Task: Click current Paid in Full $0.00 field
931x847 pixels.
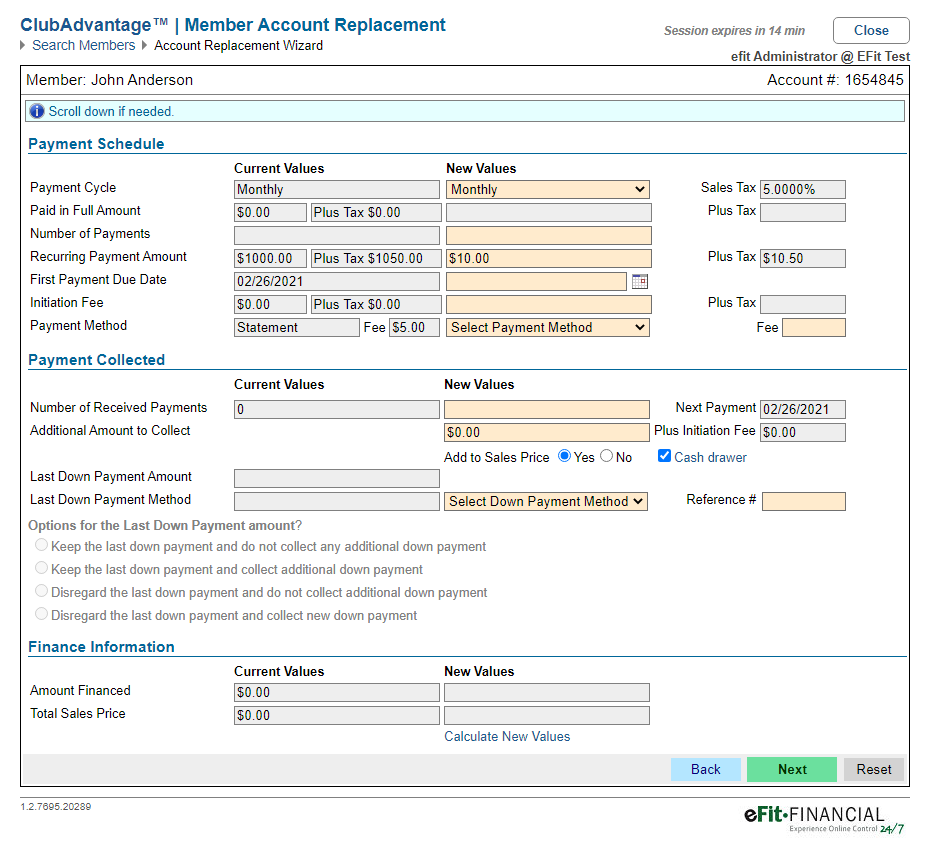Action: (x=270, y=212)
